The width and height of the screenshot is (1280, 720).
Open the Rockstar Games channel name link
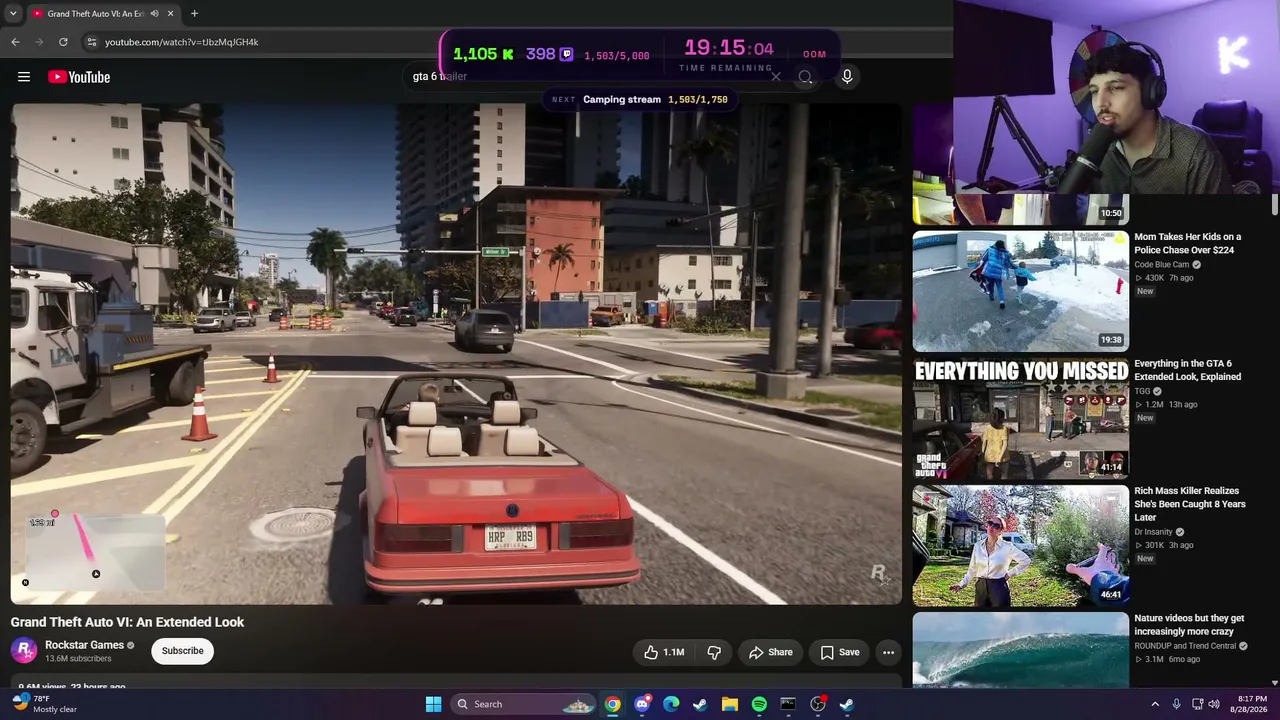coord(84,645)
